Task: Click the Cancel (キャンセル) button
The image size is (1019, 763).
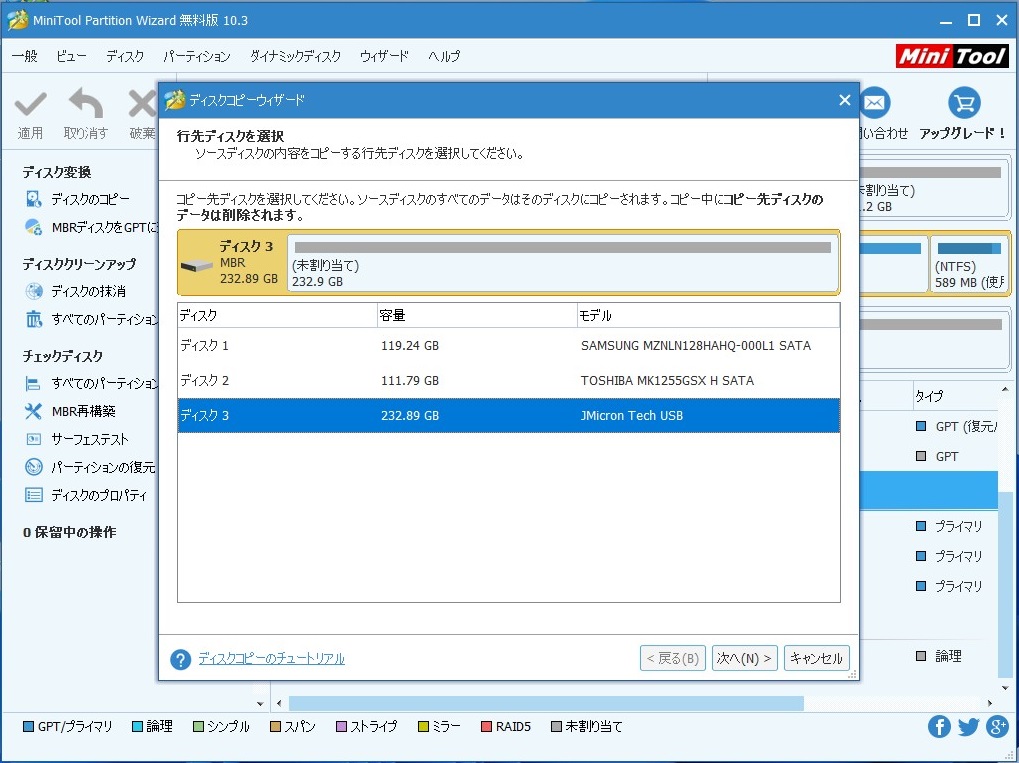Action: [x=817, y=658]
